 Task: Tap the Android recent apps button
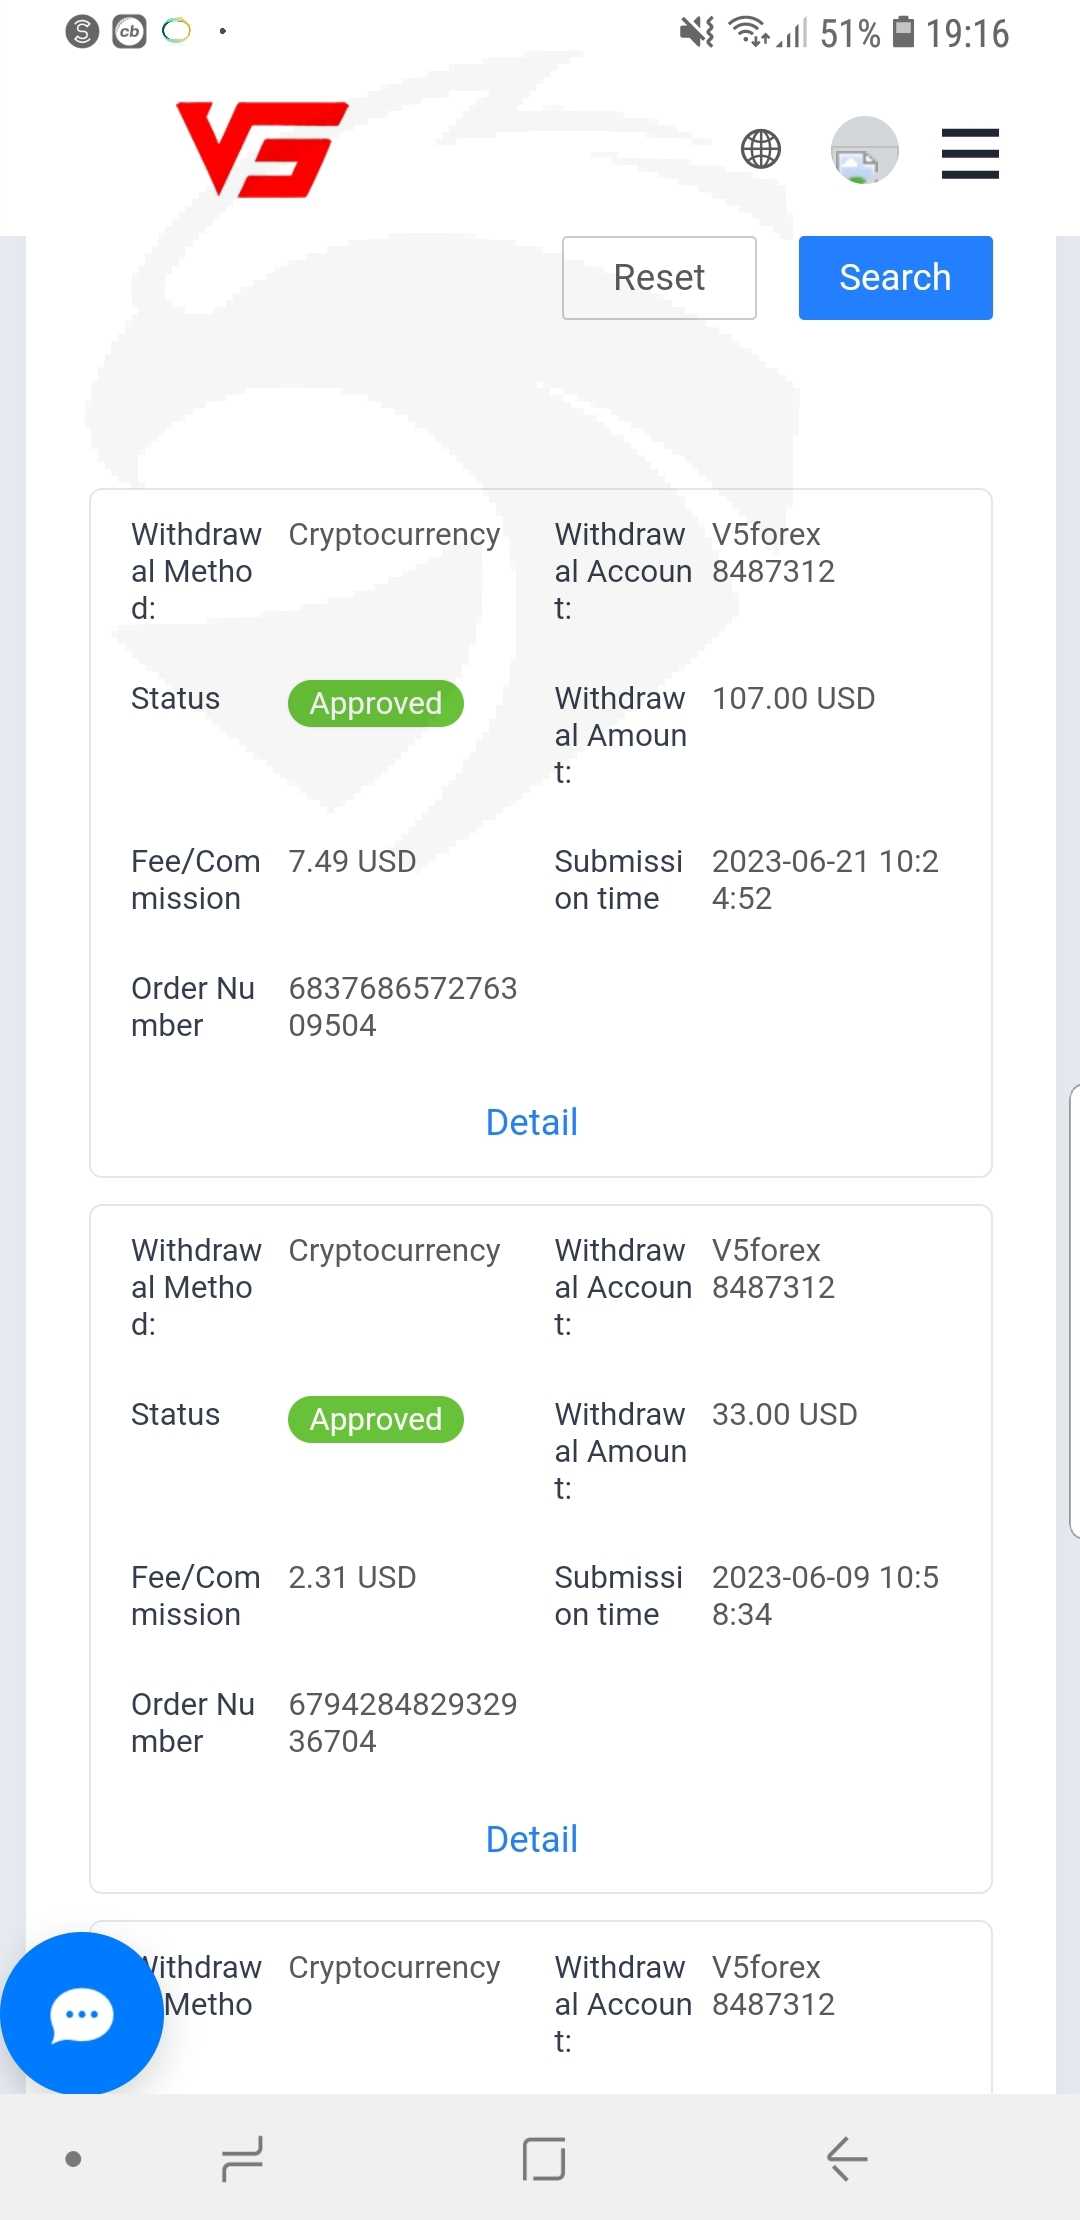tap(242, 2158)
